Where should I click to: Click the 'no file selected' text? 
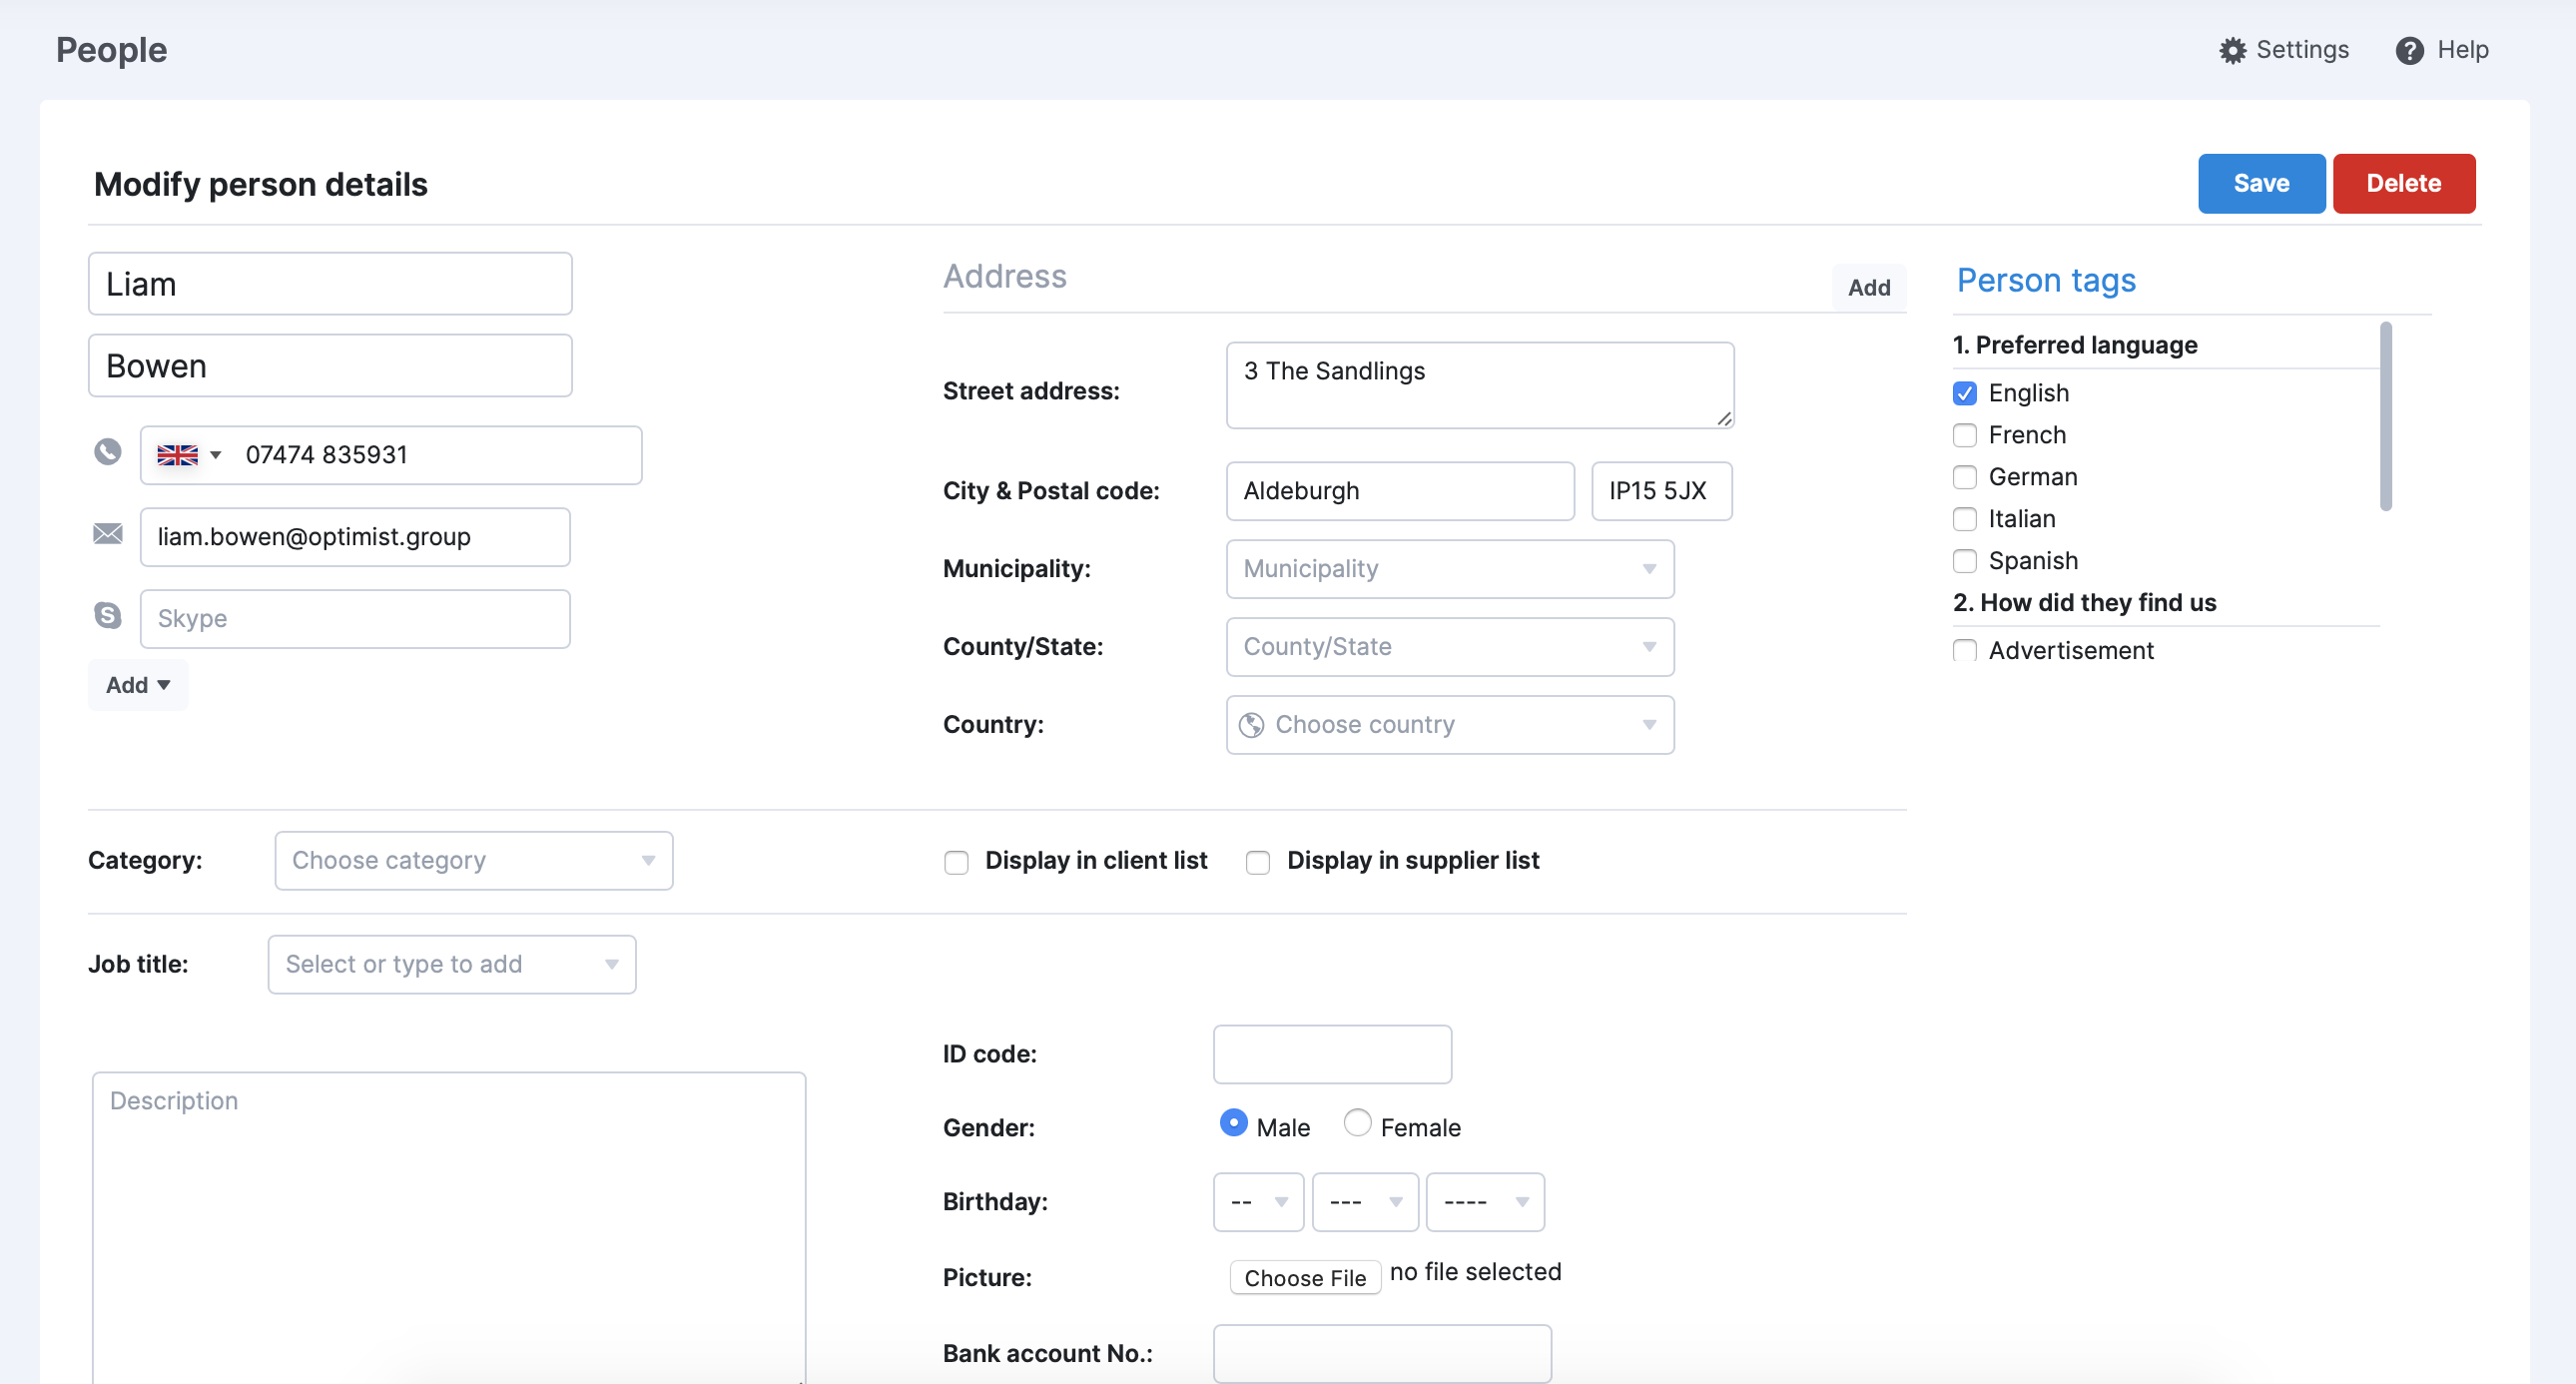1475,1272
